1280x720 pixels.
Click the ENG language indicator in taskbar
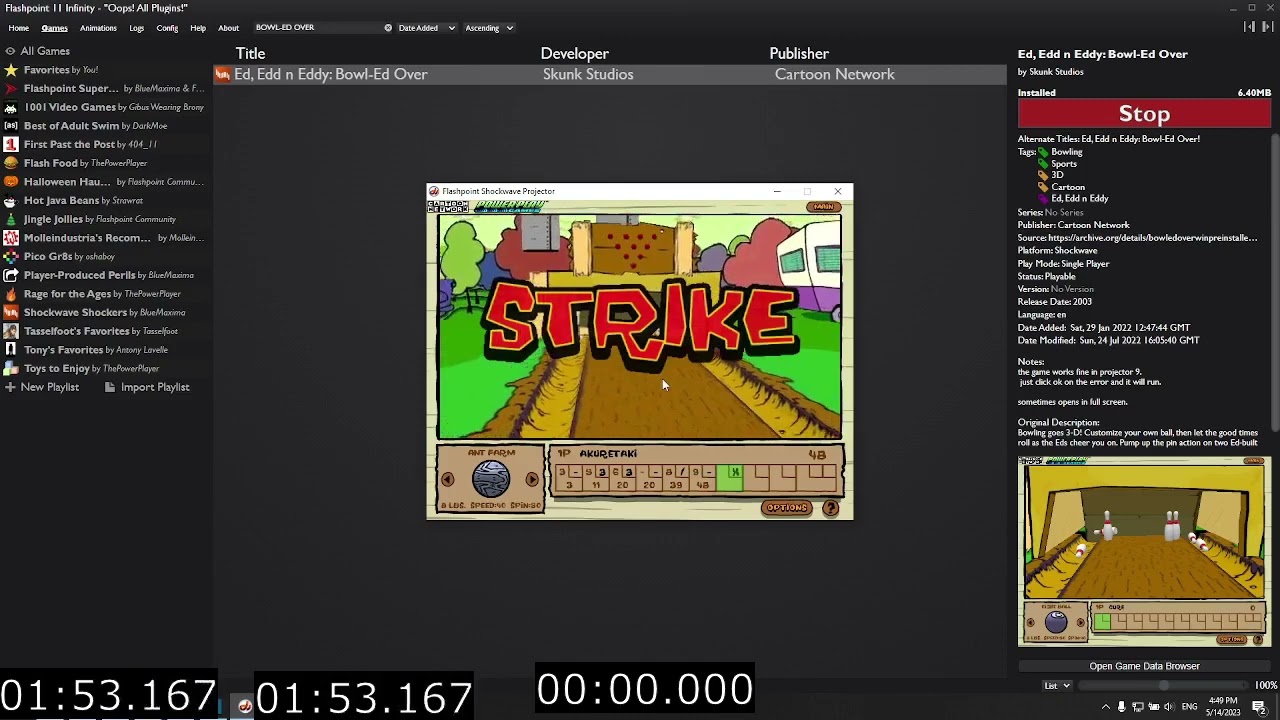(x=1189, y=707)
